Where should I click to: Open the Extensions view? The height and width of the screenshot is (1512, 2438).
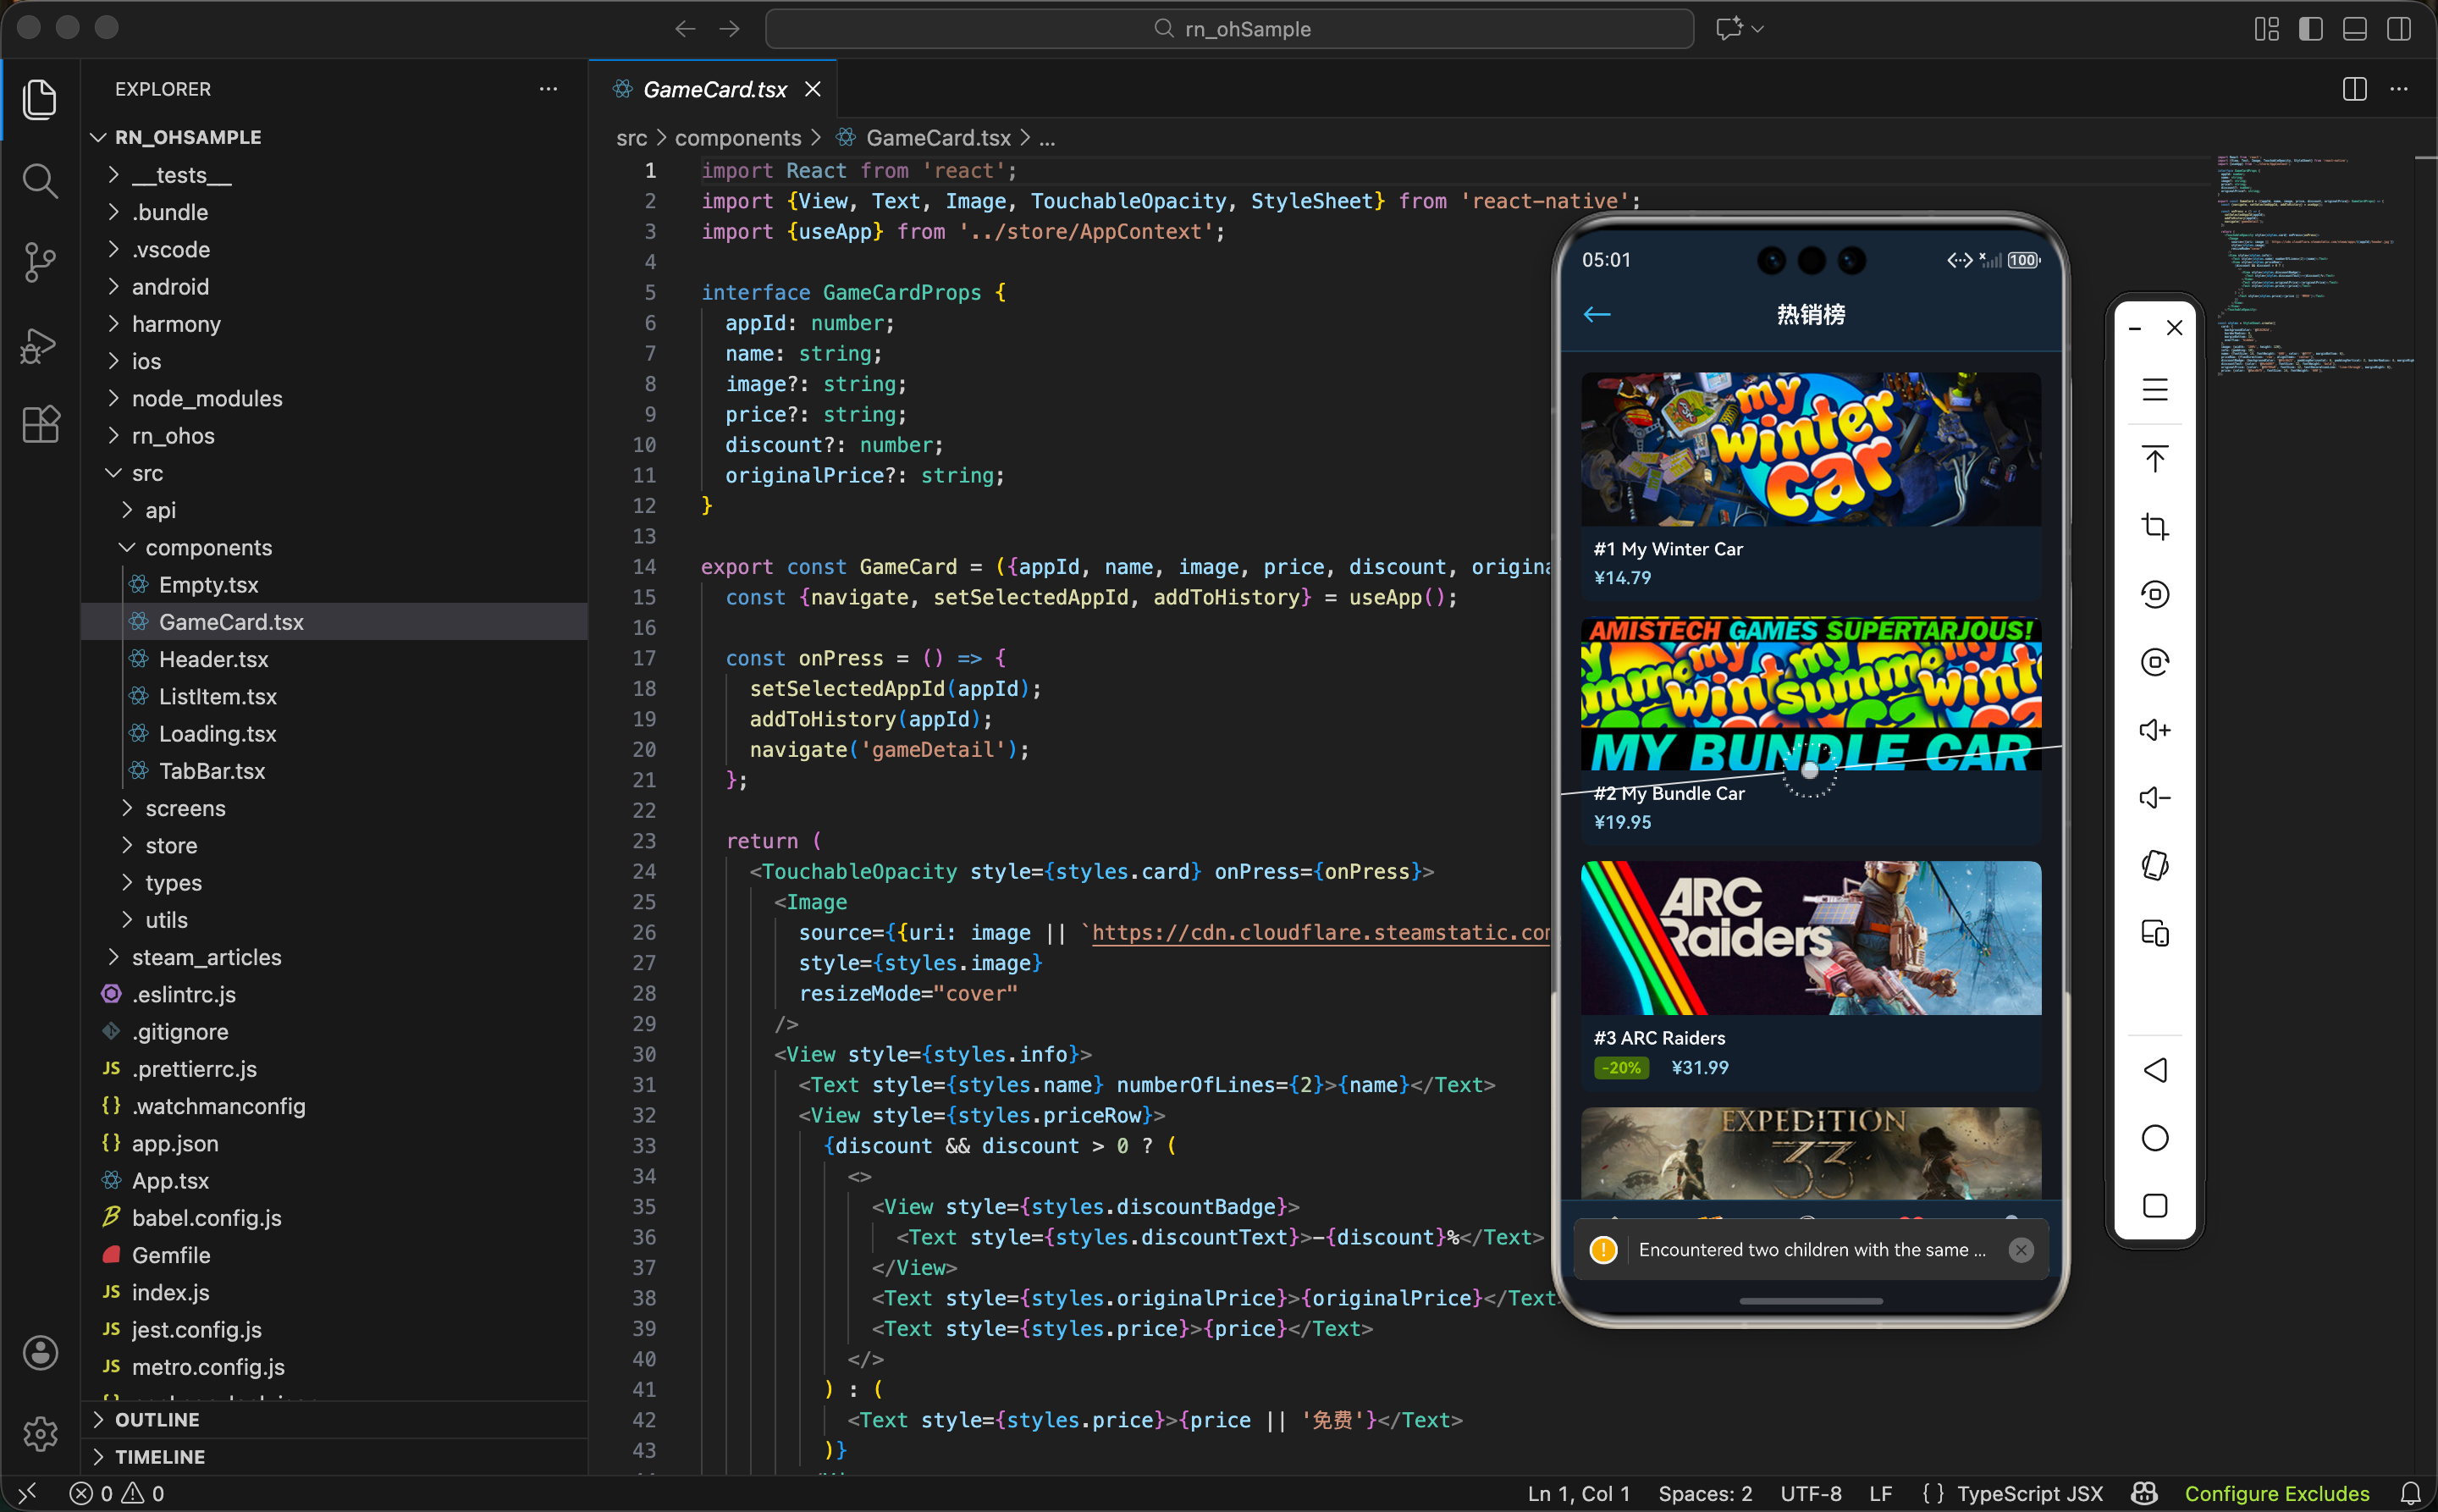(40, 425)
